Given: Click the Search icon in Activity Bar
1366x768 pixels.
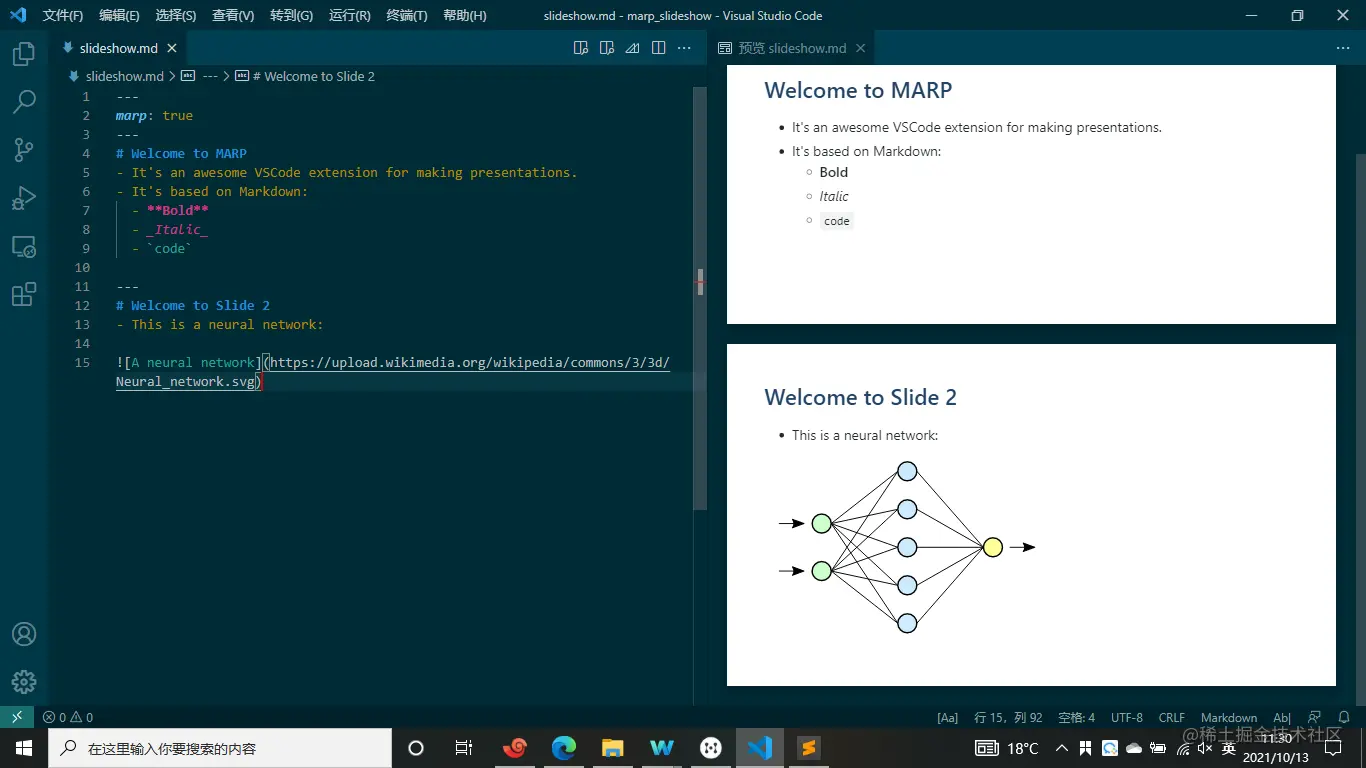Looking at the screenshot, I should [x=24, y=101].
